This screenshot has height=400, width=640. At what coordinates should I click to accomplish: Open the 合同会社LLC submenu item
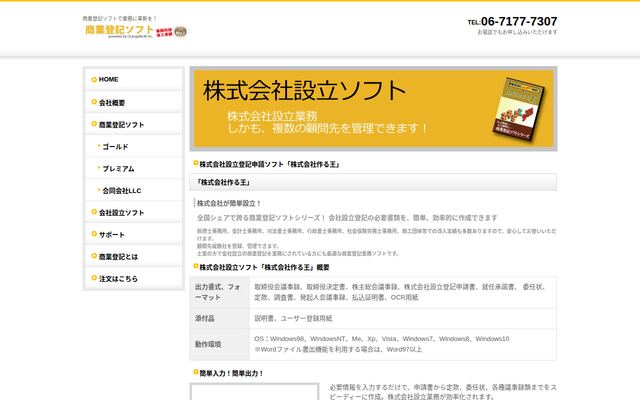[x=134, y=190]
